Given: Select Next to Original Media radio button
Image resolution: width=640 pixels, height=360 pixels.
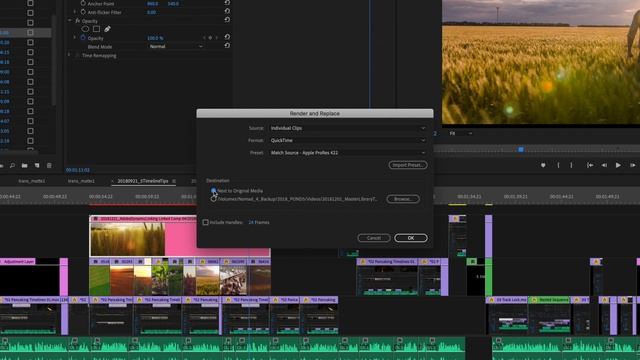Looking at the screenshot, I should click(x=213, y=191).
